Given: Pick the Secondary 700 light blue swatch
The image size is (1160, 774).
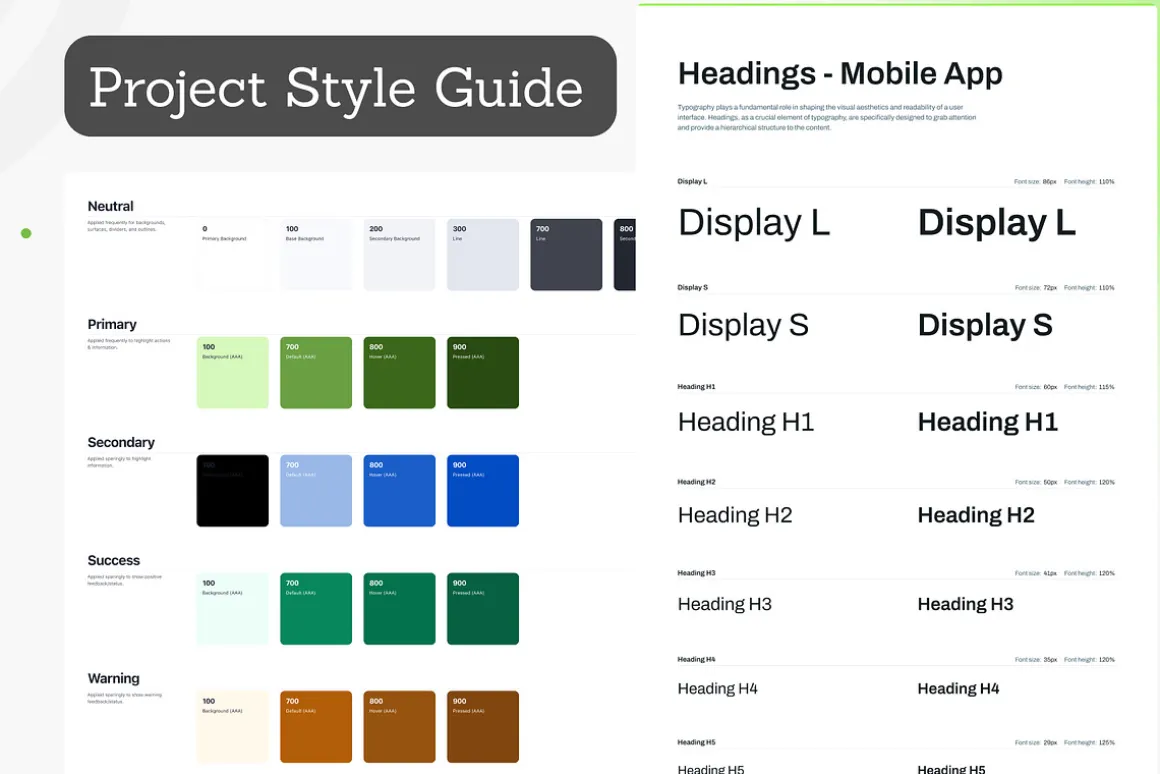Looking at the screenshot, I should click(316, 491).
